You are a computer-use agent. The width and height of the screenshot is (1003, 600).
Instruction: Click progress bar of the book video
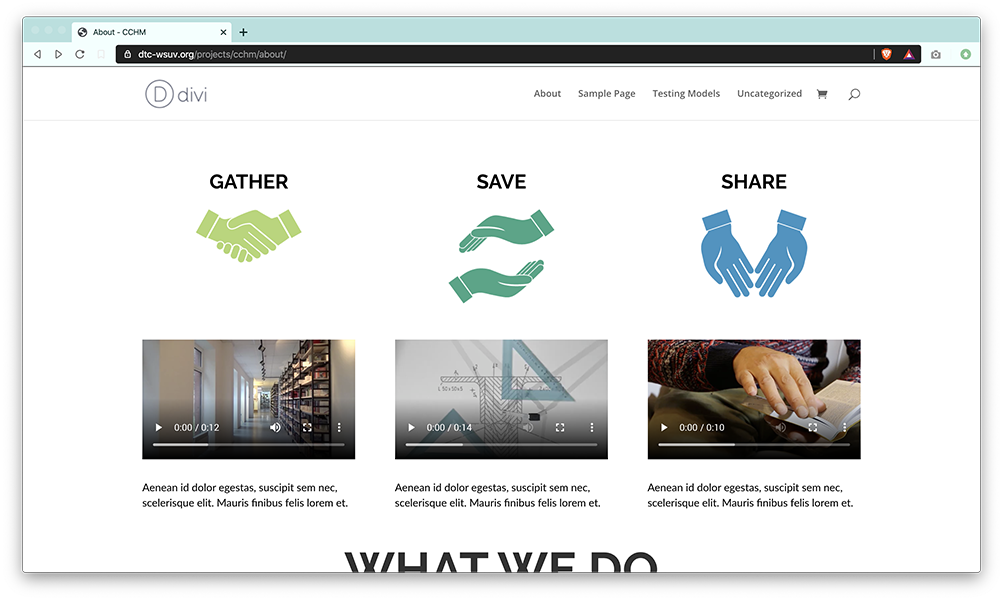coord(754,444)
